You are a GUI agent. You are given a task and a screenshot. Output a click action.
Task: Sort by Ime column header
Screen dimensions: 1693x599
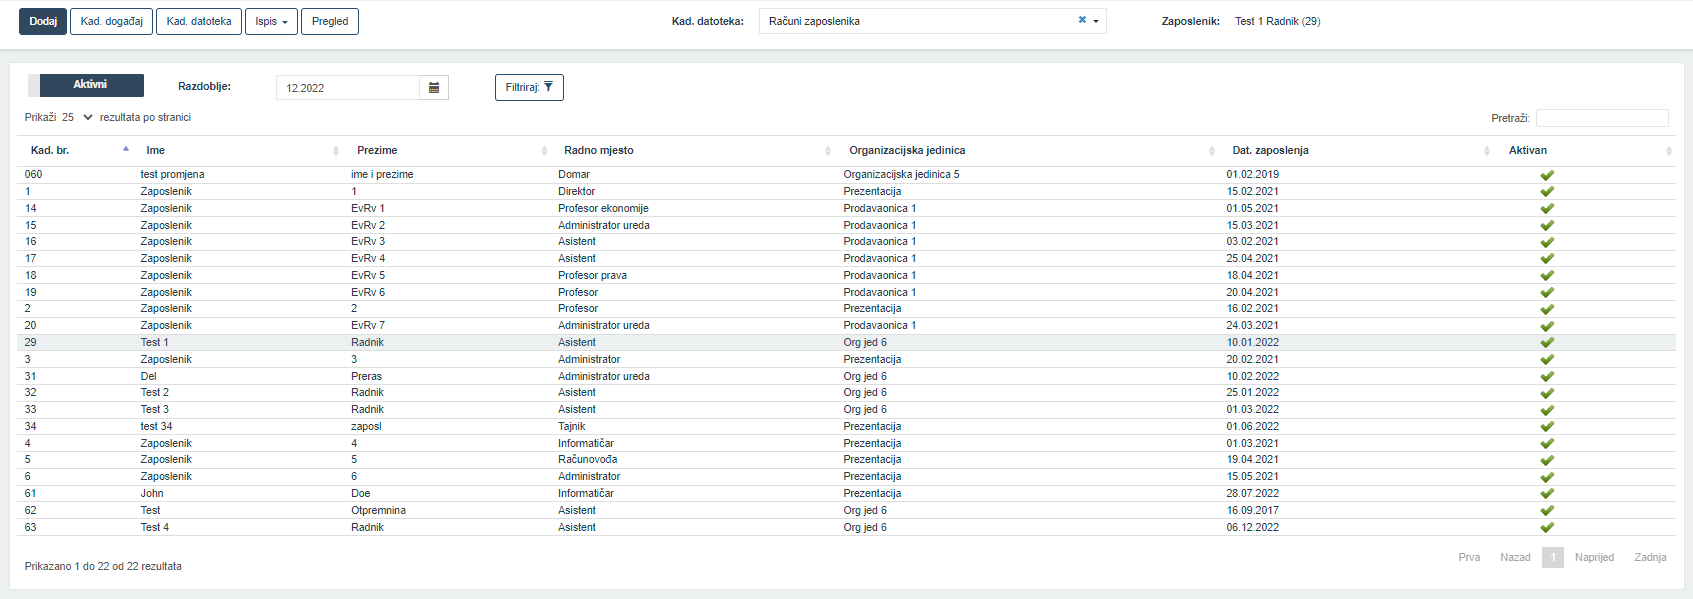click(x=240, y=150)
